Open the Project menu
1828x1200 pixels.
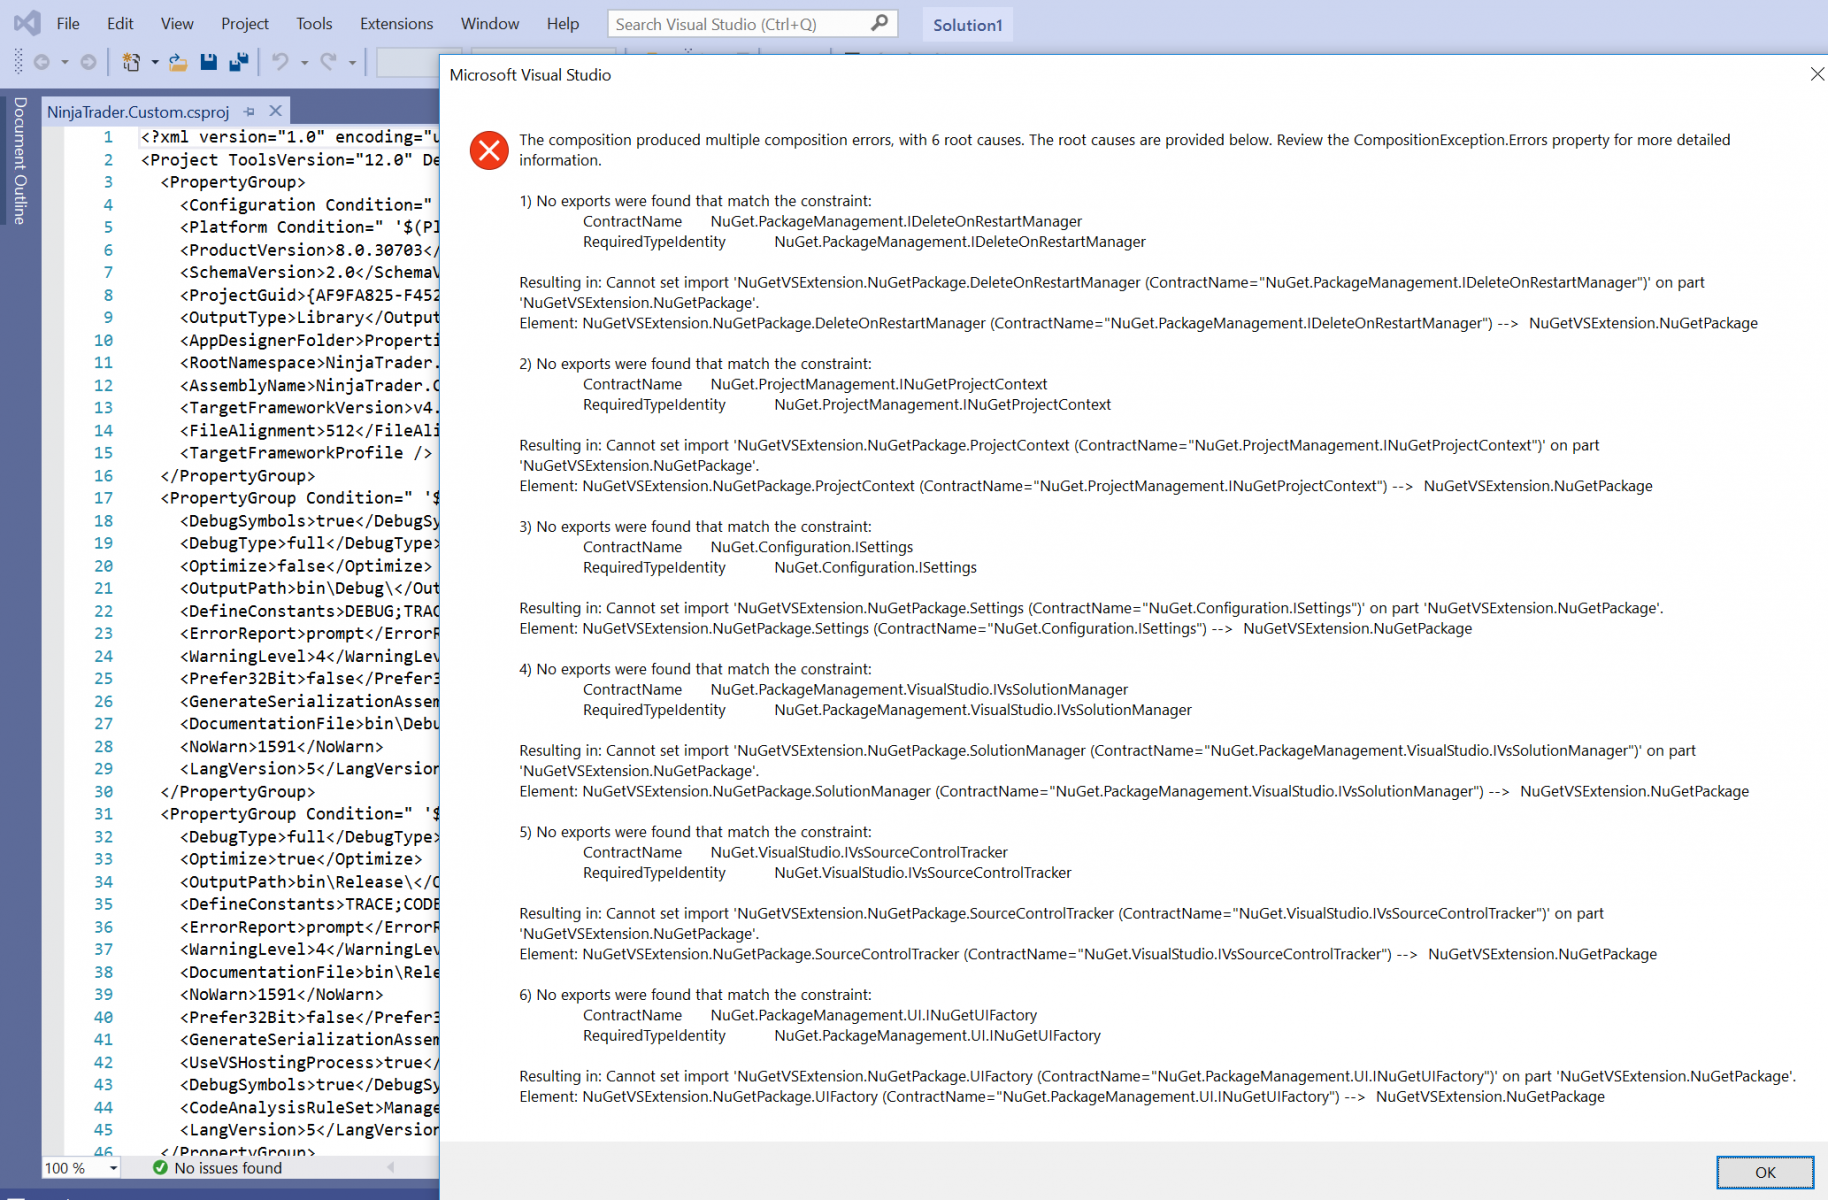tap(245, 23)
